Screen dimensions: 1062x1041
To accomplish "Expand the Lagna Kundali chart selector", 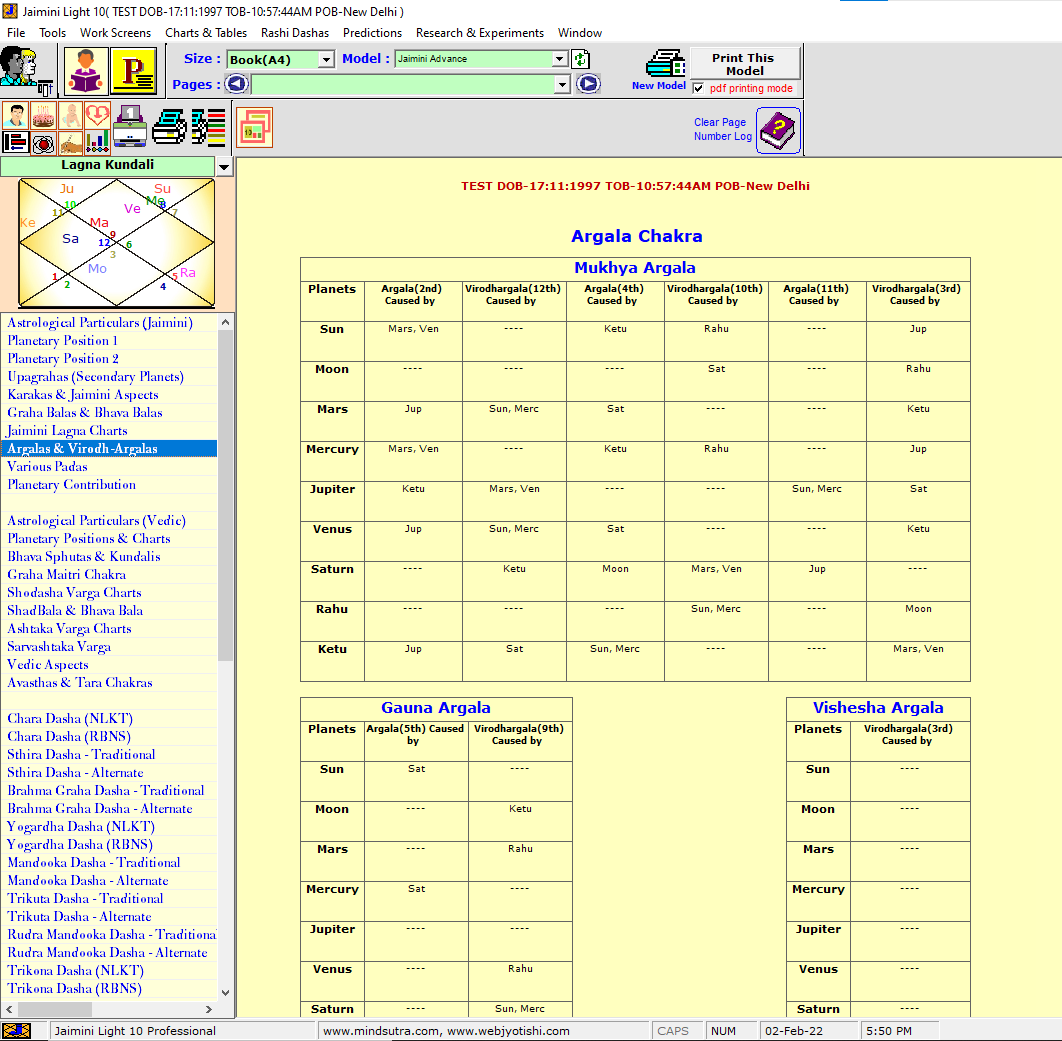I will [224, 166].
